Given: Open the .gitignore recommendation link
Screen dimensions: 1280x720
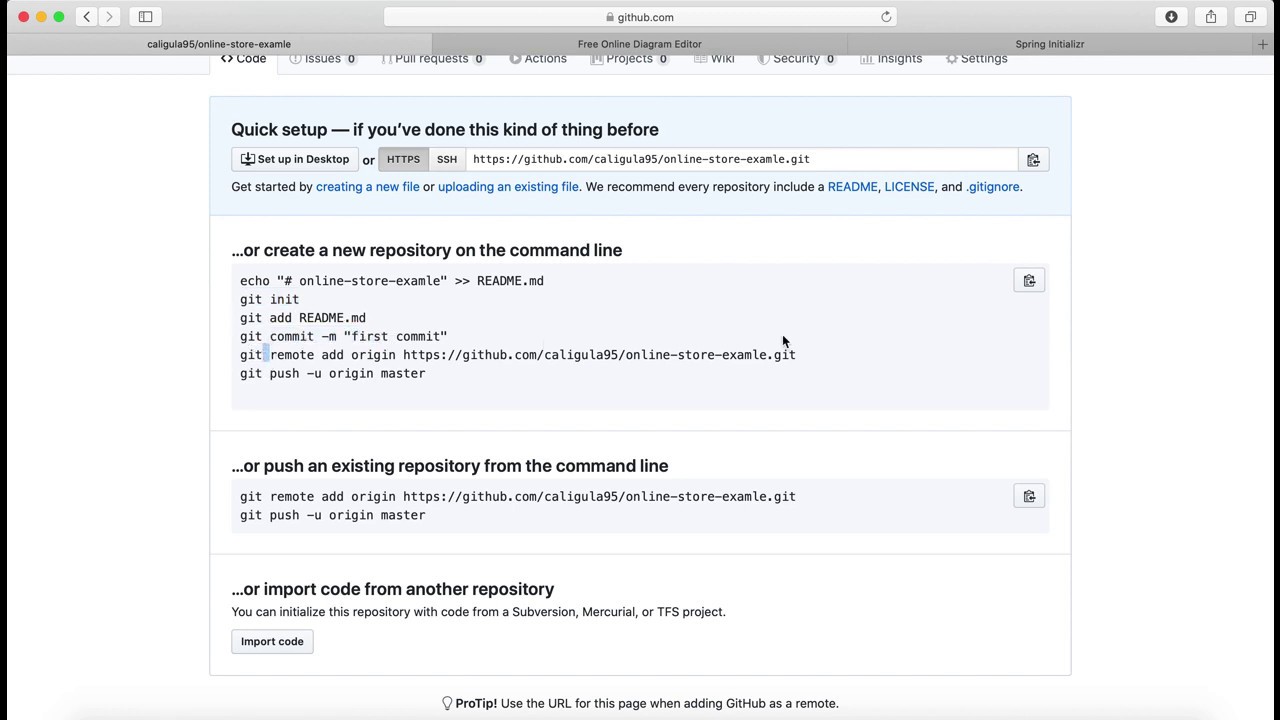Looking at the screenshot, I should (x=993, y=187).
